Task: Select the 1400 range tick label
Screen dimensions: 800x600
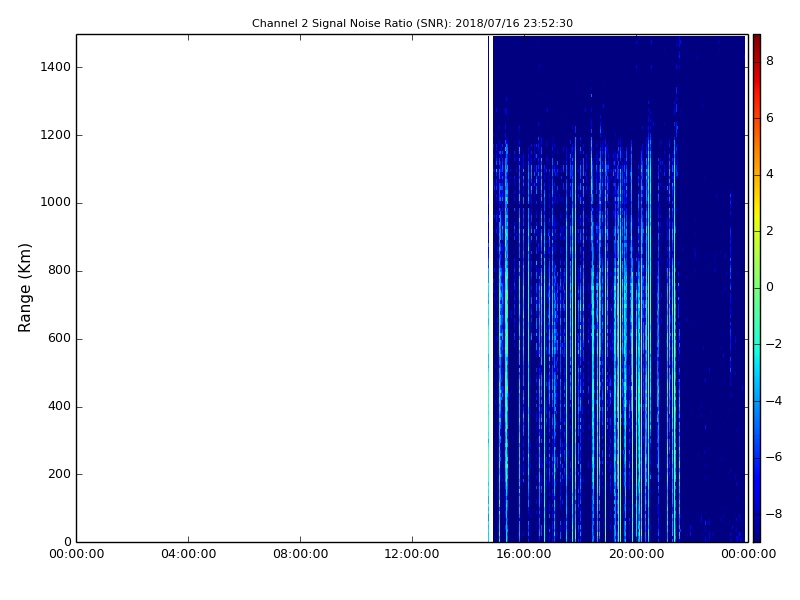Action: click(x=56, y=67)
